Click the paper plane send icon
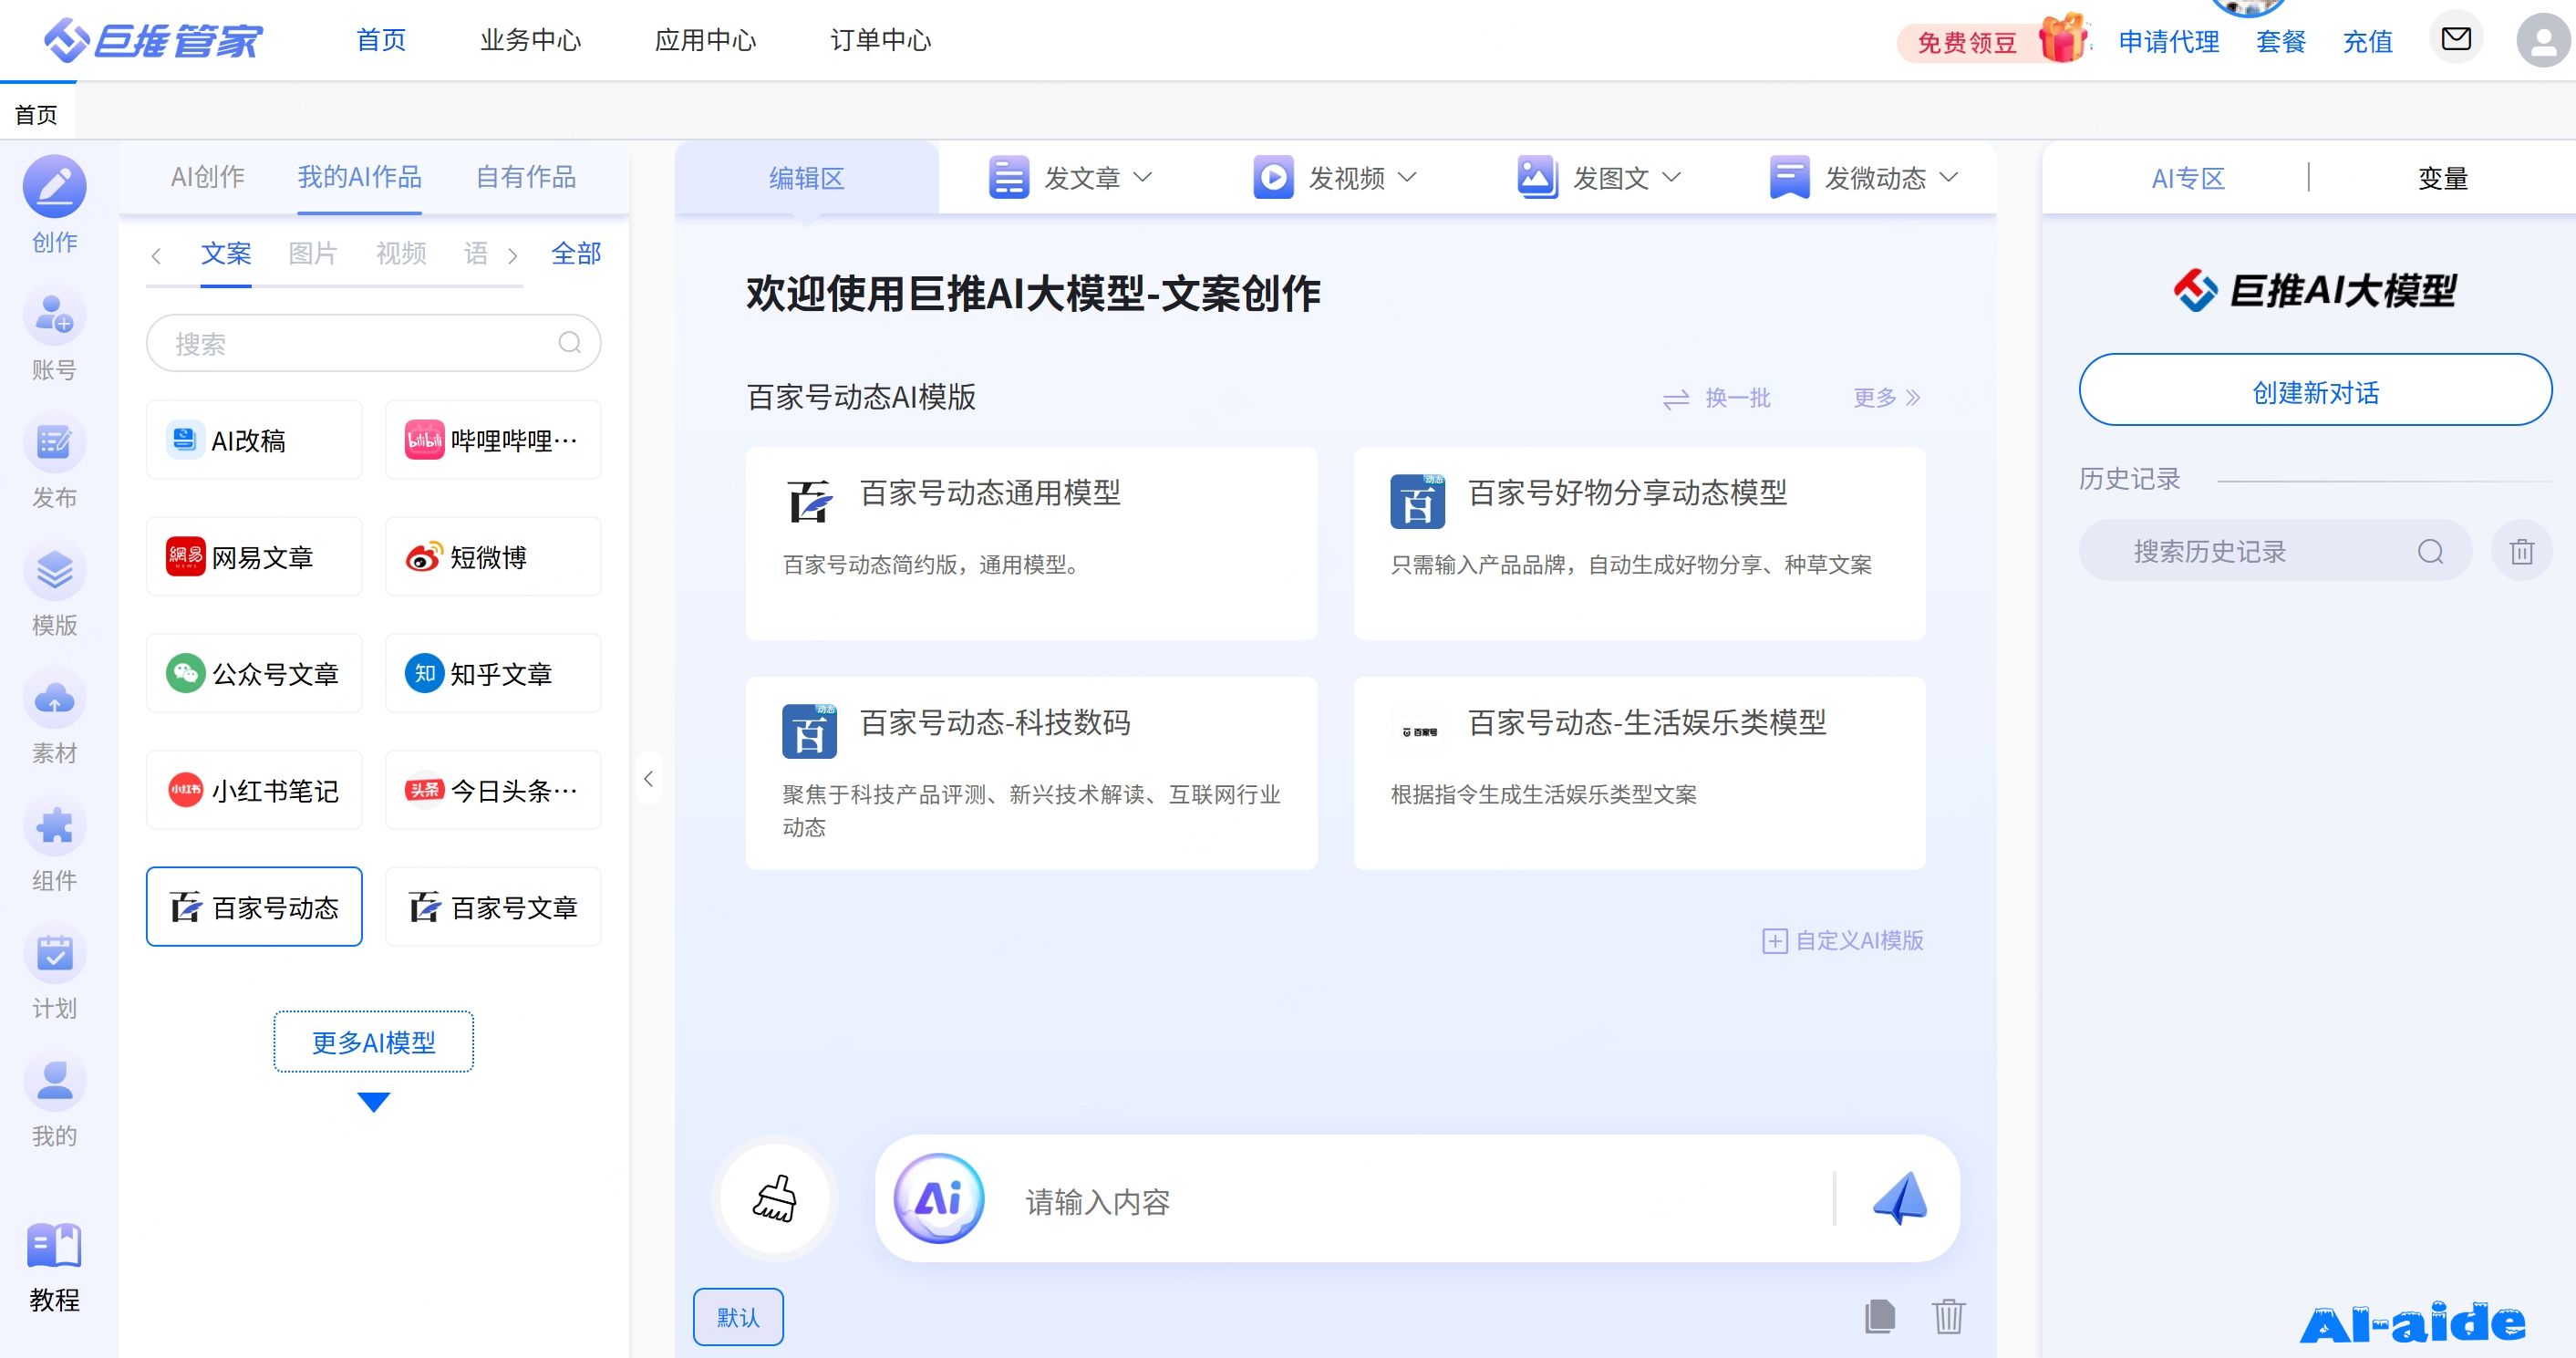This screenshot has height=1358, width=2576. click(x=1899, y=1198)
